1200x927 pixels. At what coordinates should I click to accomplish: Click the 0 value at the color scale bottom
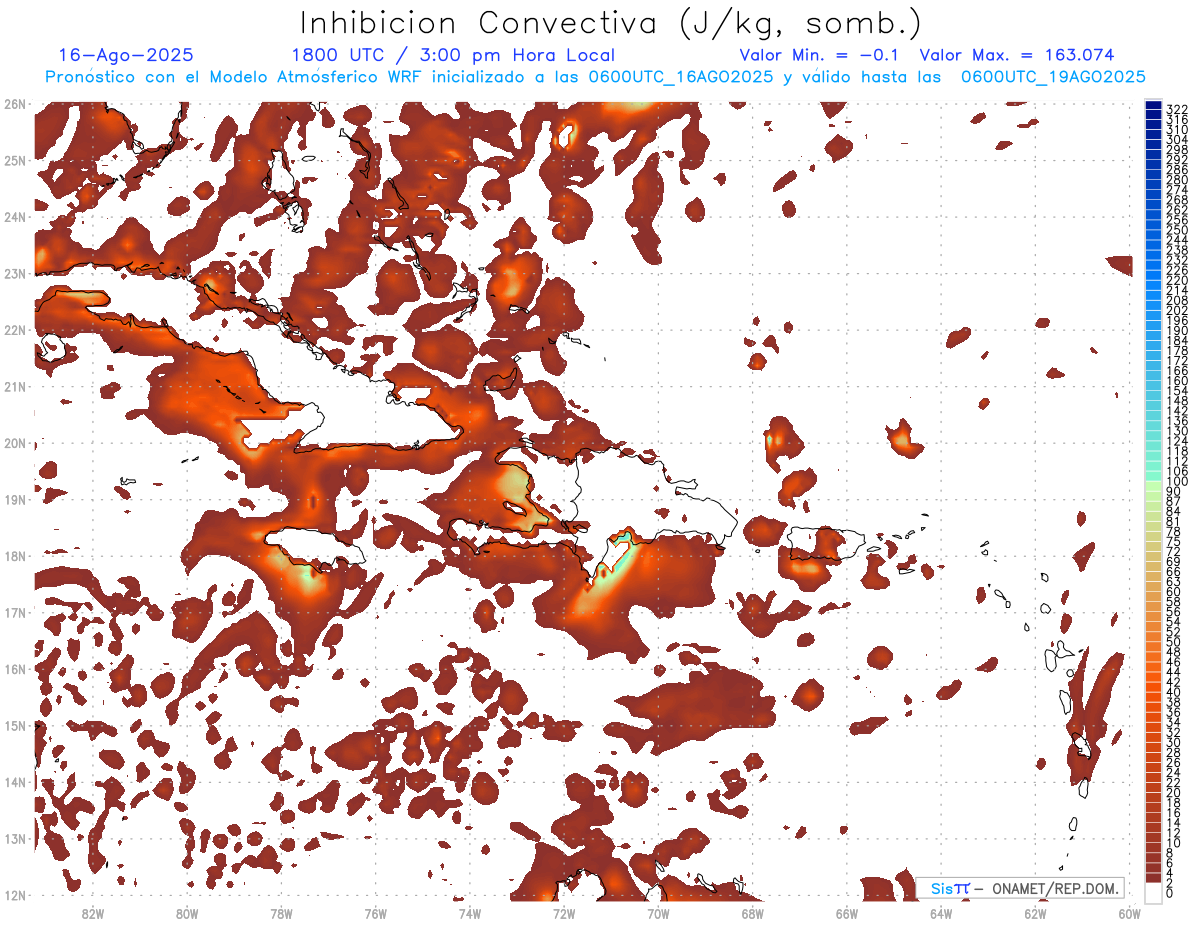pyautogui.click(x=1171, y=894)
